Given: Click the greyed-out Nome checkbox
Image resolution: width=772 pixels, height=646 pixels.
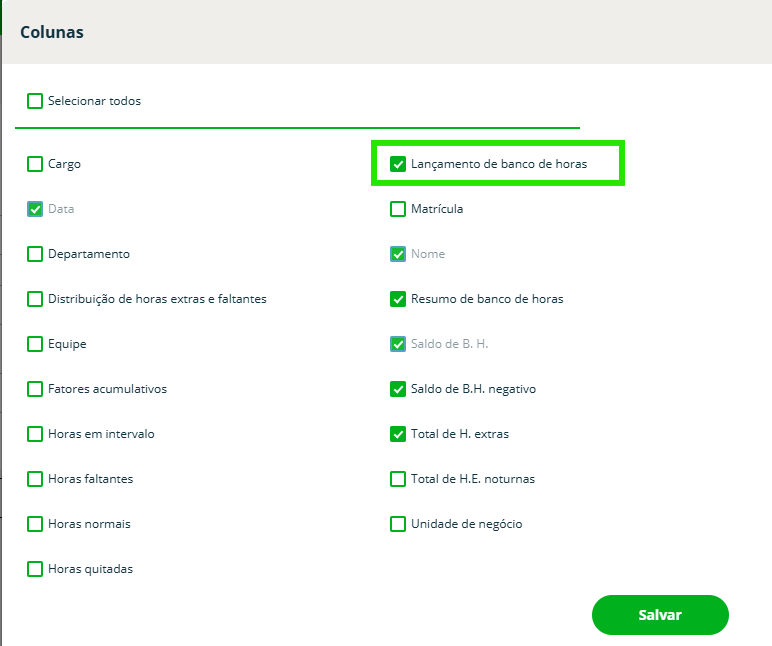Looking at the screenshot, I should coord(398,254).
